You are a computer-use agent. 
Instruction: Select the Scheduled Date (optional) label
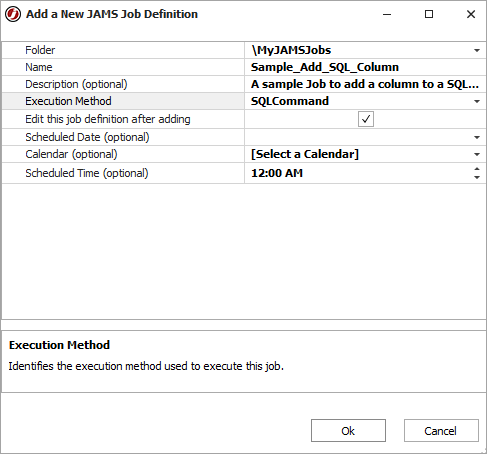pos(87,137)
